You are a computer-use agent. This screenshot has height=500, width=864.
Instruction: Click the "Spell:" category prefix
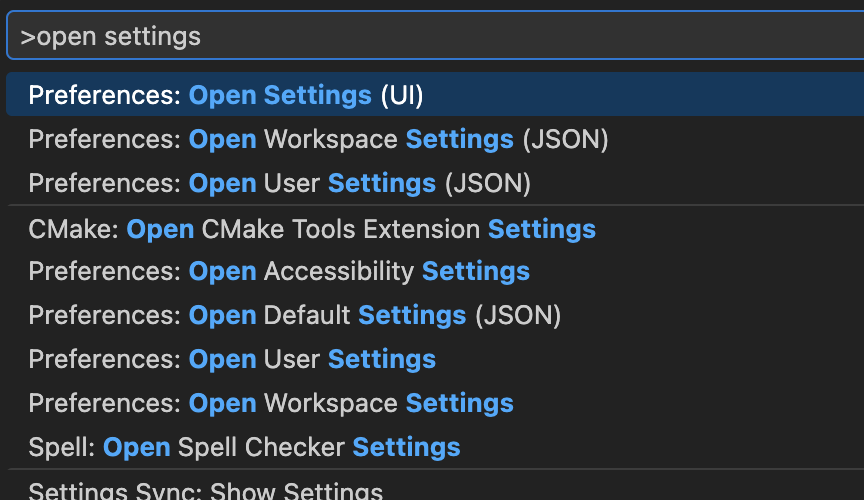coord(62,447)
